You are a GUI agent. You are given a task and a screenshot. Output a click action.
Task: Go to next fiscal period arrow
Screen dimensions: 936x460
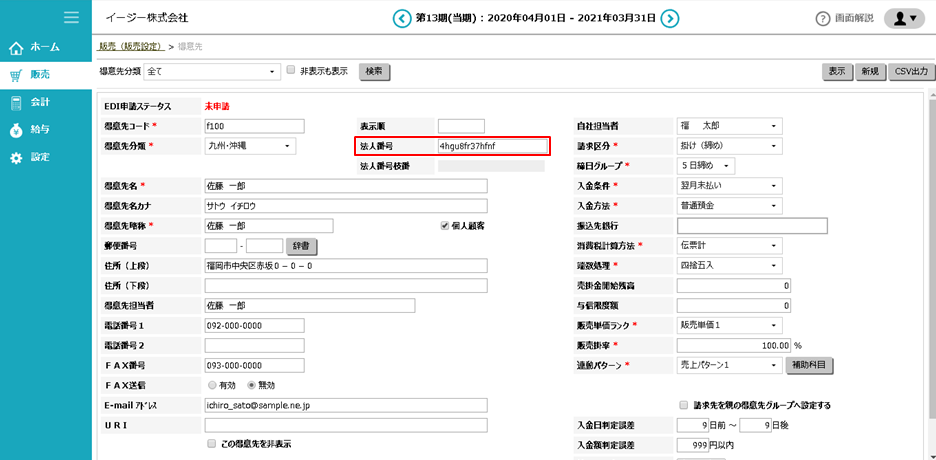670,18
